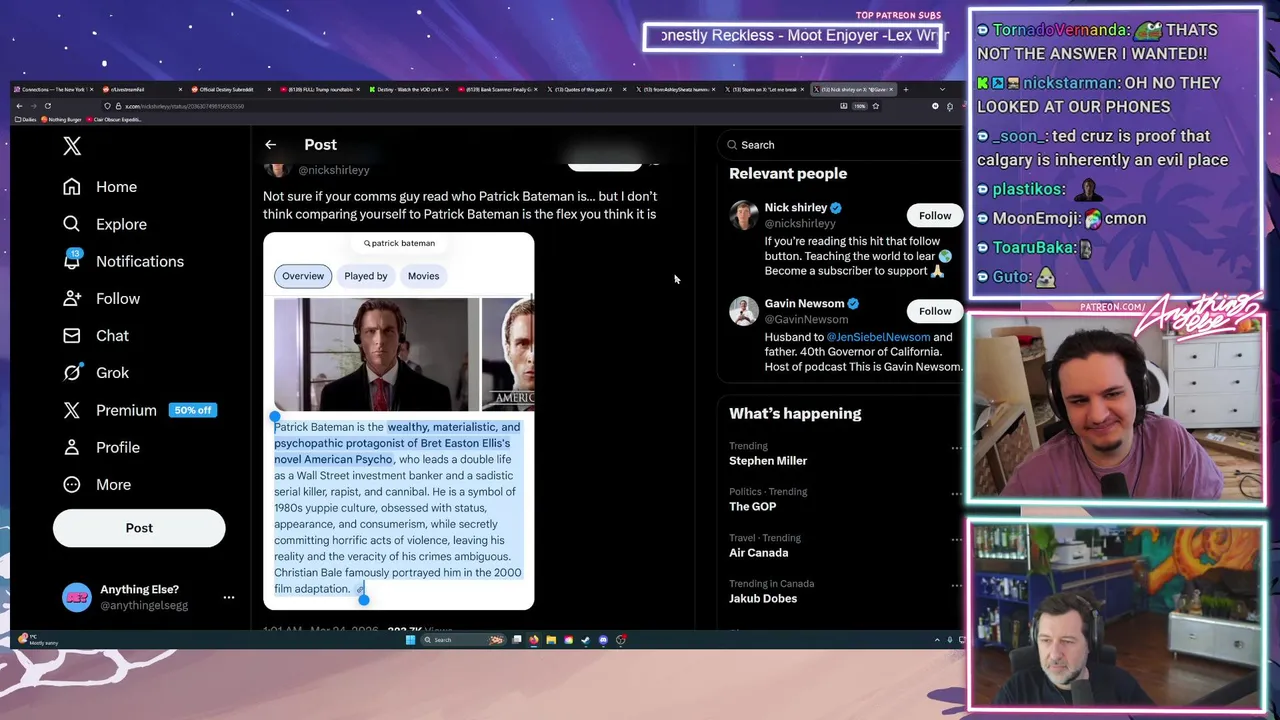Image resolution: width=1280 pixels, height=720 pixels.
Task: Open trending topic Jakub Dobes
Action: (x=763, y=599)
